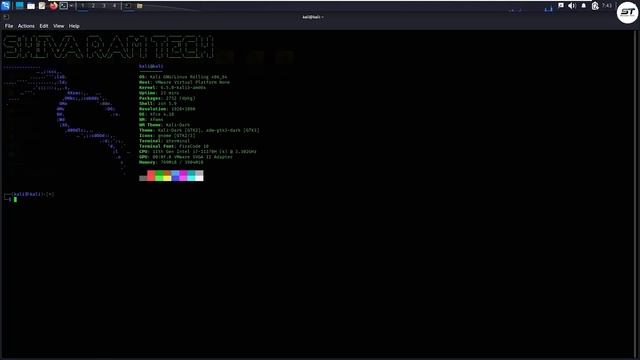Open the Kali applications menu icon
The image size is (640, 360).
click(x=5, y=6)
